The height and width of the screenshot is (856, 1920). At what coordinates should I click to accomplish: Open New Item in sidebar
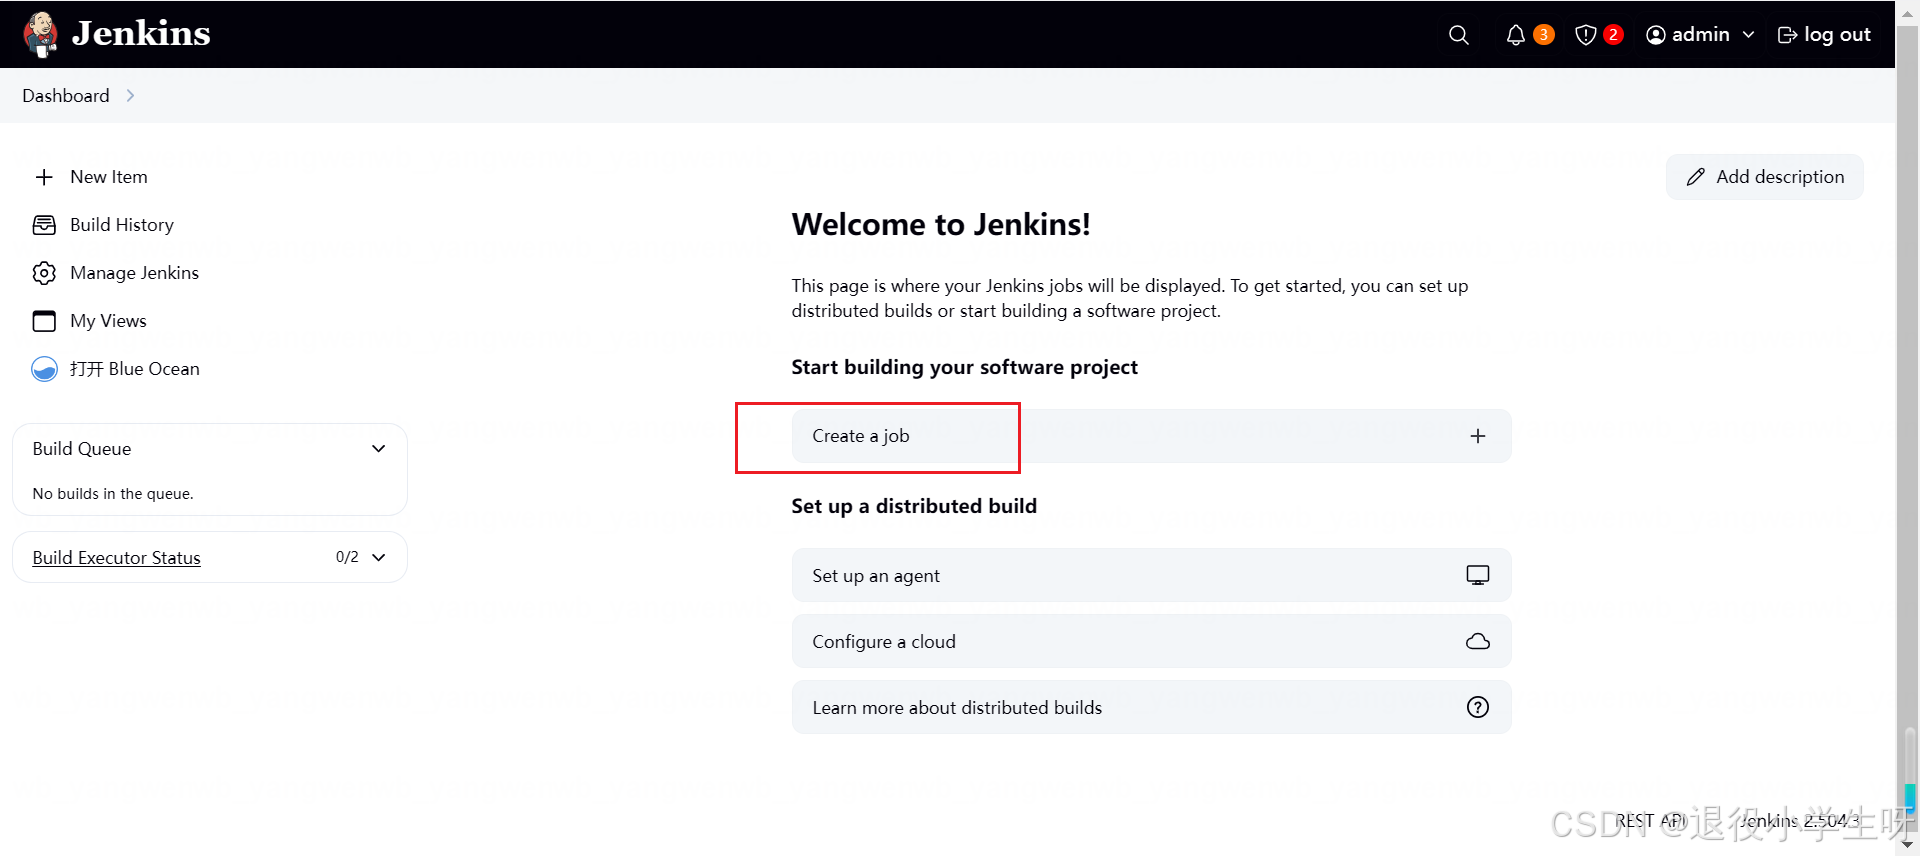tap(109, 177)
